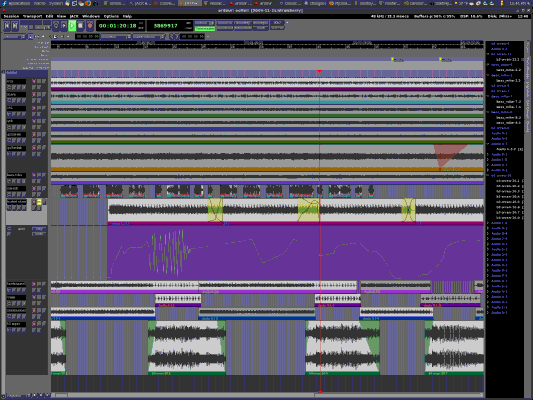Click the Stop transport button
This screenshot has height=400, width=533.
click(81, 25)
